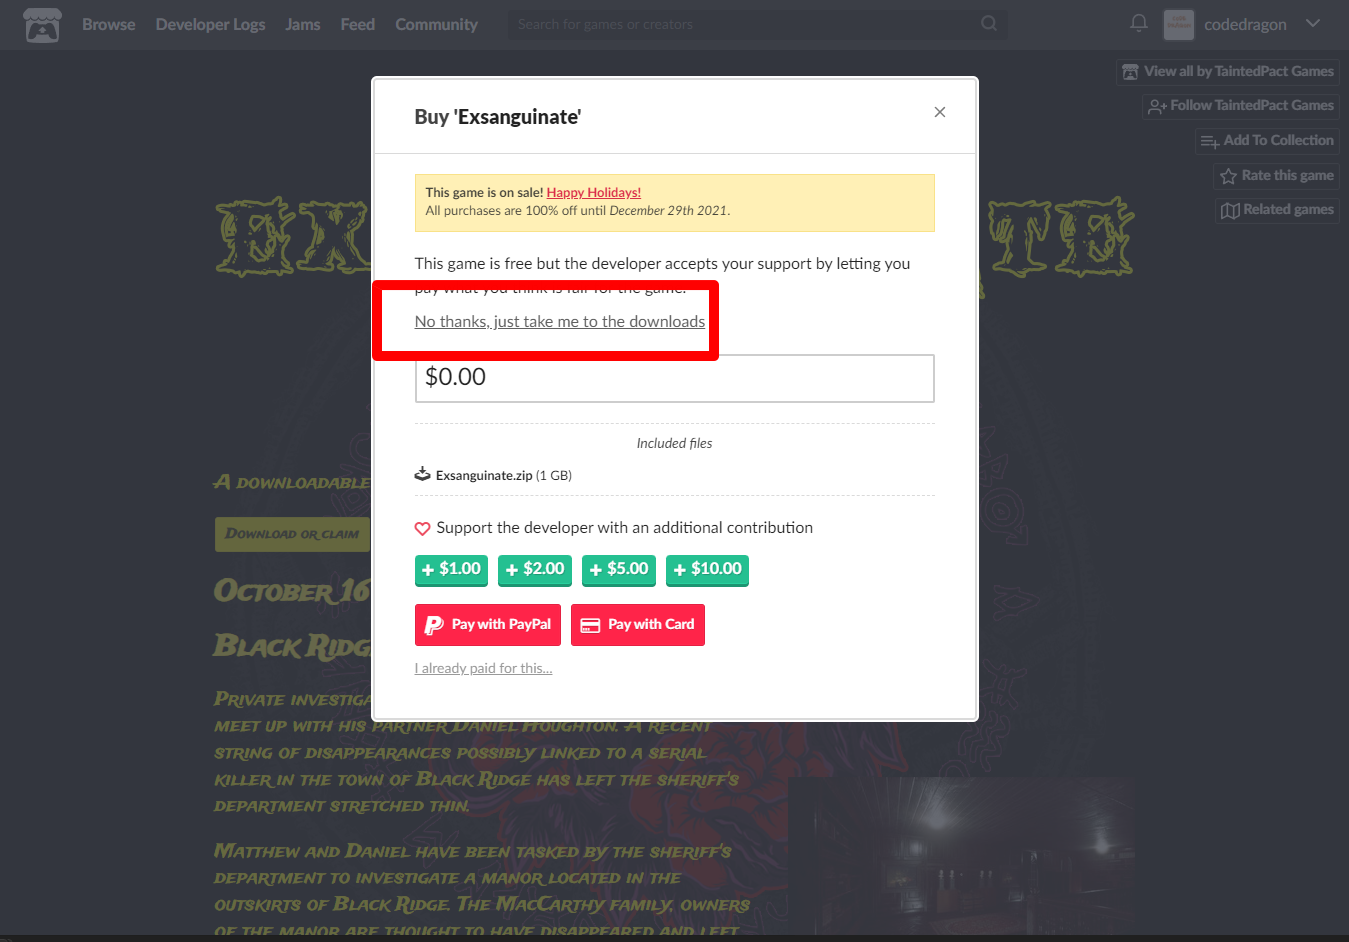Click the search magnifier icon
Screen dimensions: 1349x942
988,23
